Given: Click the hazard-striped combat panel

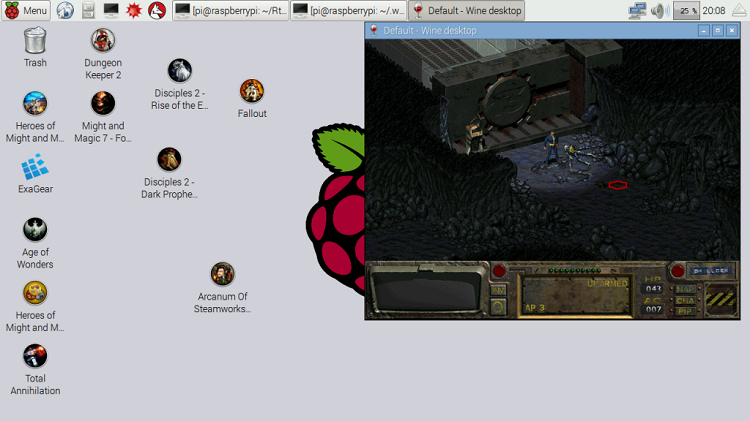Looking at the screenshot, I should click(x=720, y=300).
